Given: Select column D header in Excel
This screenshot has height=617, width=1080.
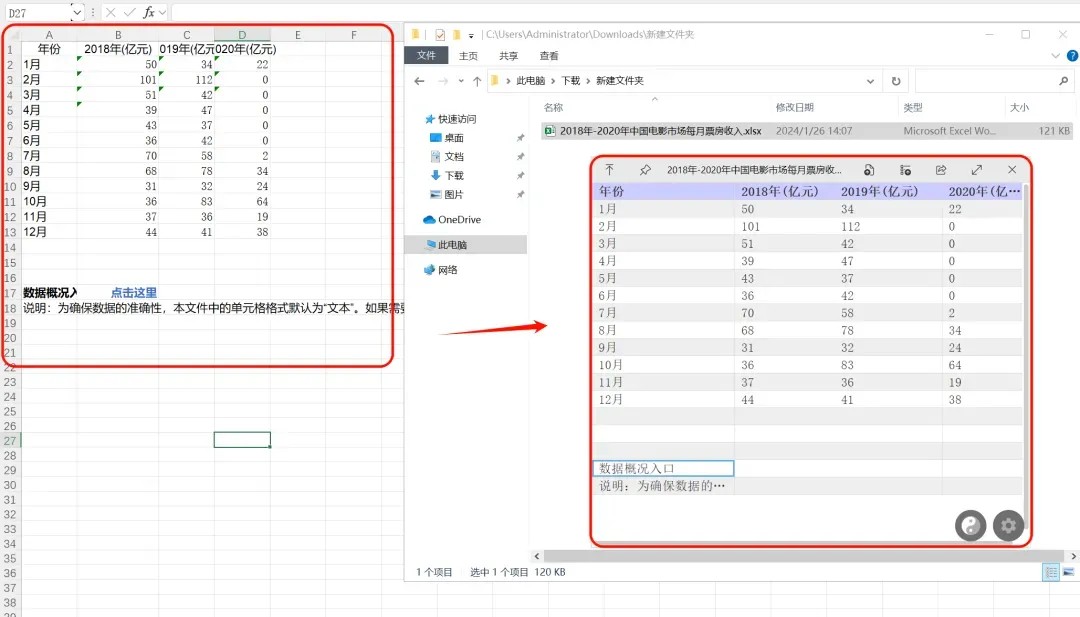Looking at the screenshot, I should 242,34.
